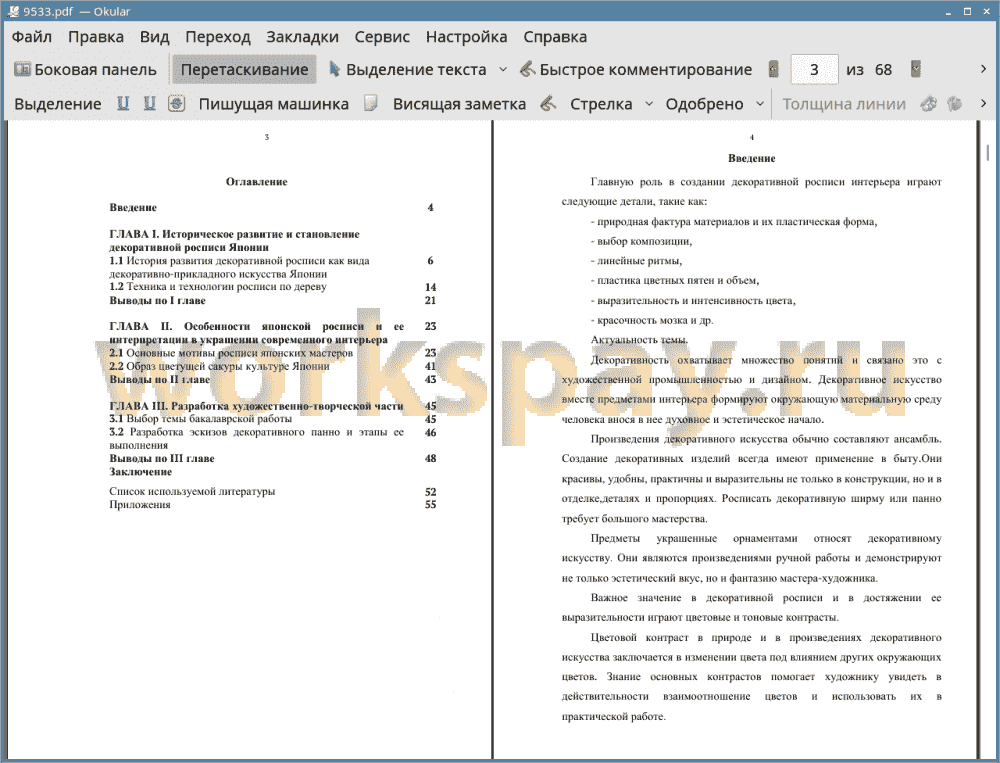Open the Вид menu
The width and height of the screenshot is (1000, 763).
154,37
